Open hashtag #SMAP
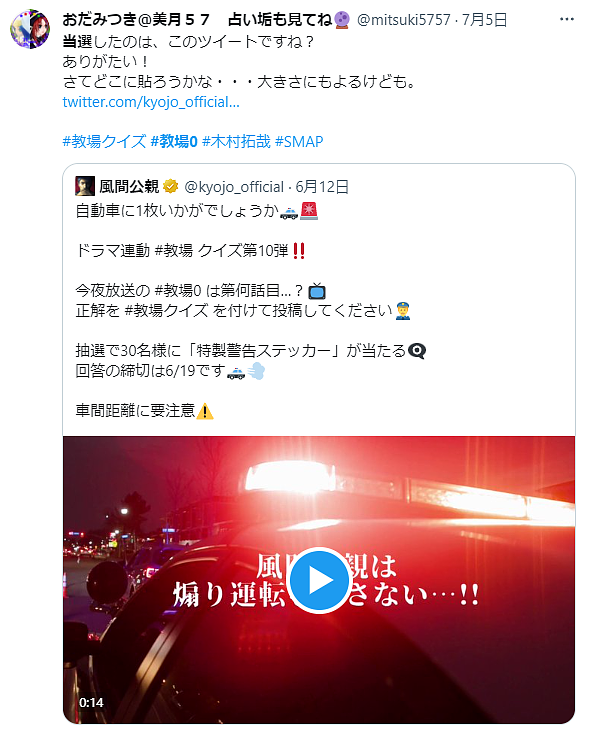The height and width of the screenshot is (733, 589). point(299,141)
